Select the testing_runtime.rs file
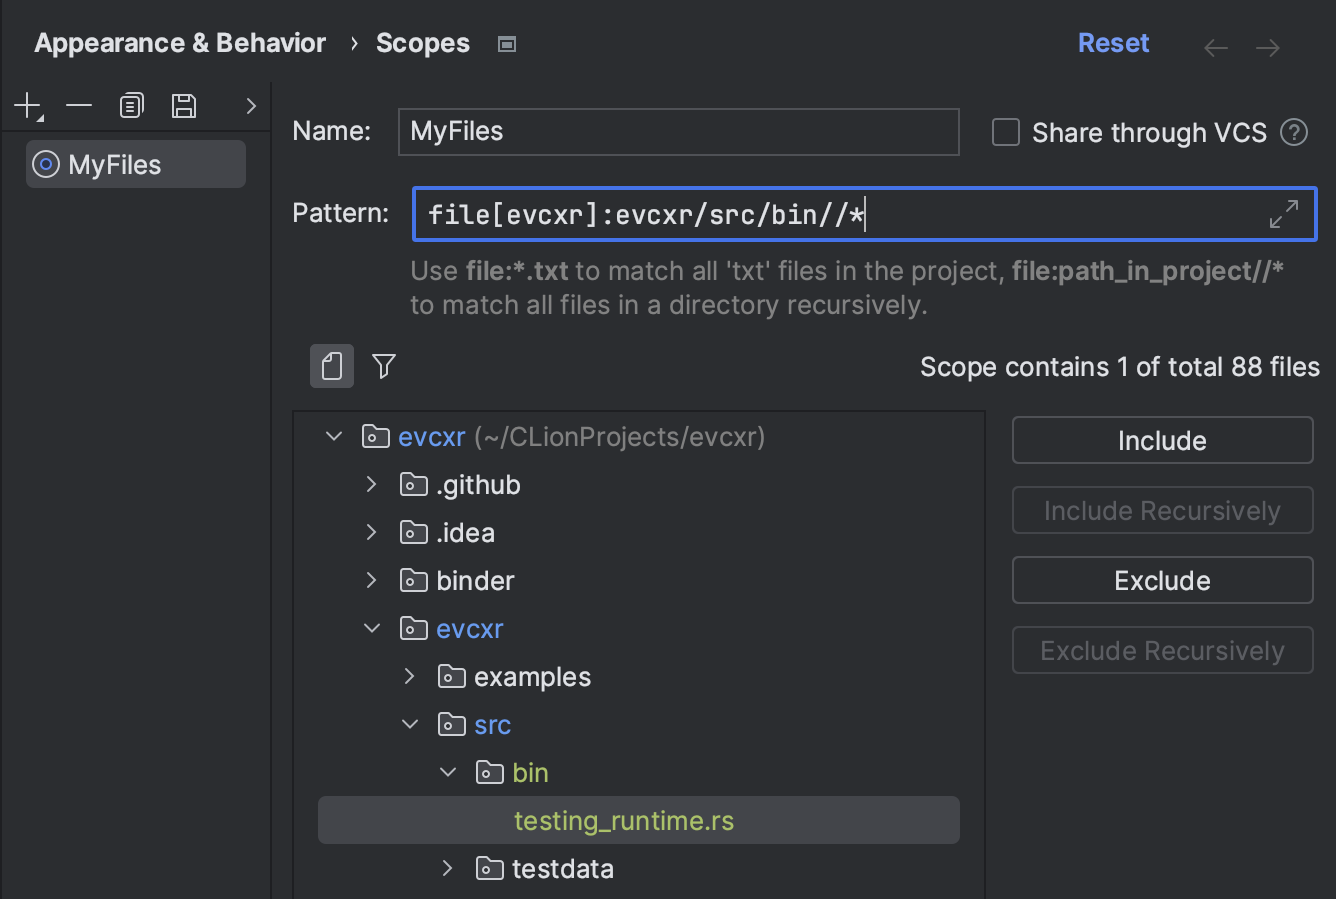The image size is (1336, 899). 623,821
